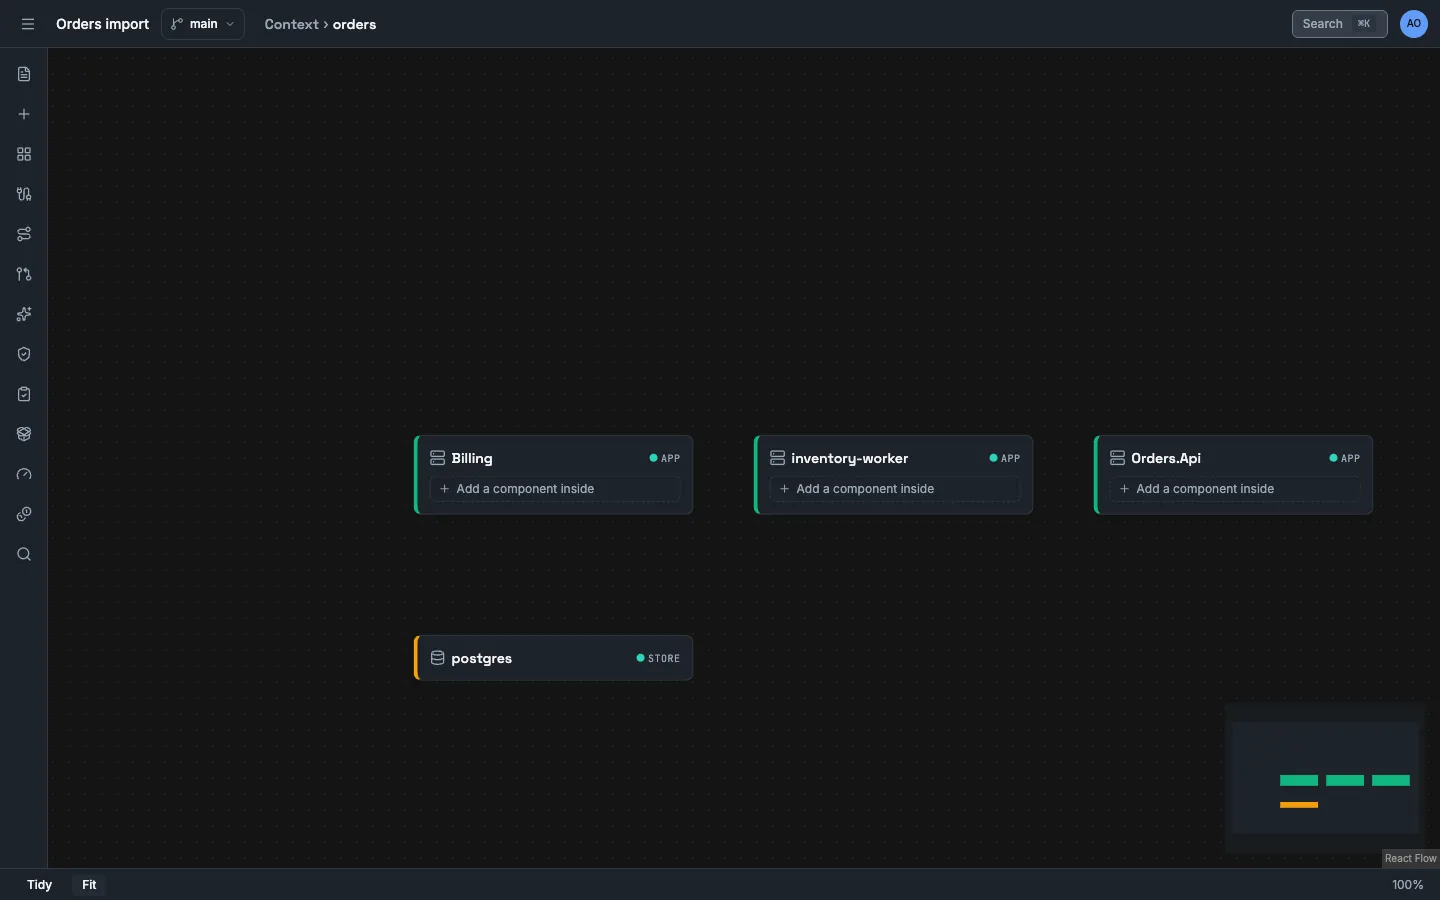The width and height of the screenshot is (1440, 900).
Task: Click the APP label on Orders.Api
Action: click(1351, 458)
